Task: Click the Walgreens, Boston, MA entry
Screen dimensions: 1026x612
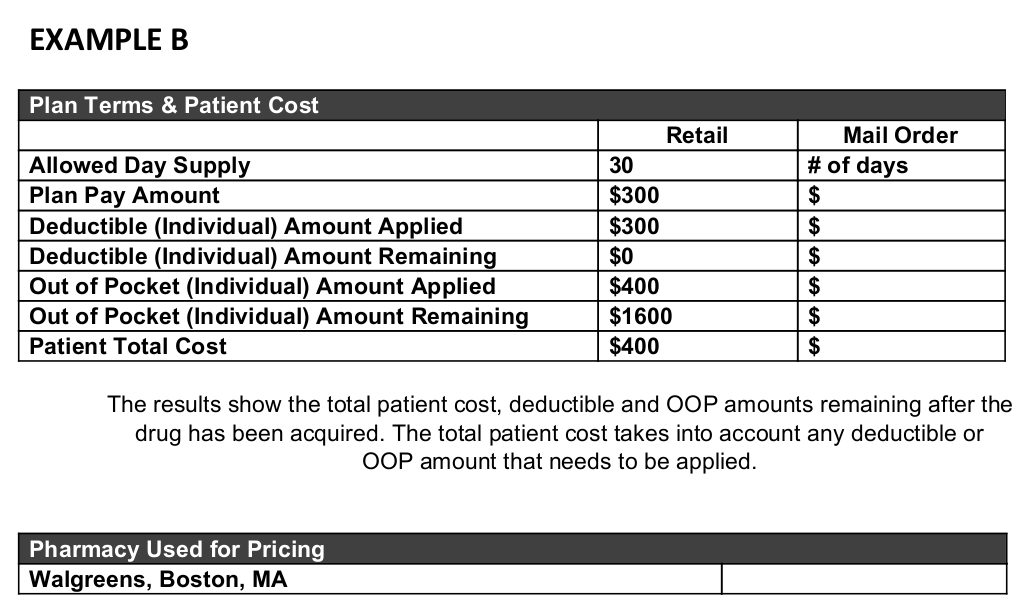Action: tap(158, 579)
